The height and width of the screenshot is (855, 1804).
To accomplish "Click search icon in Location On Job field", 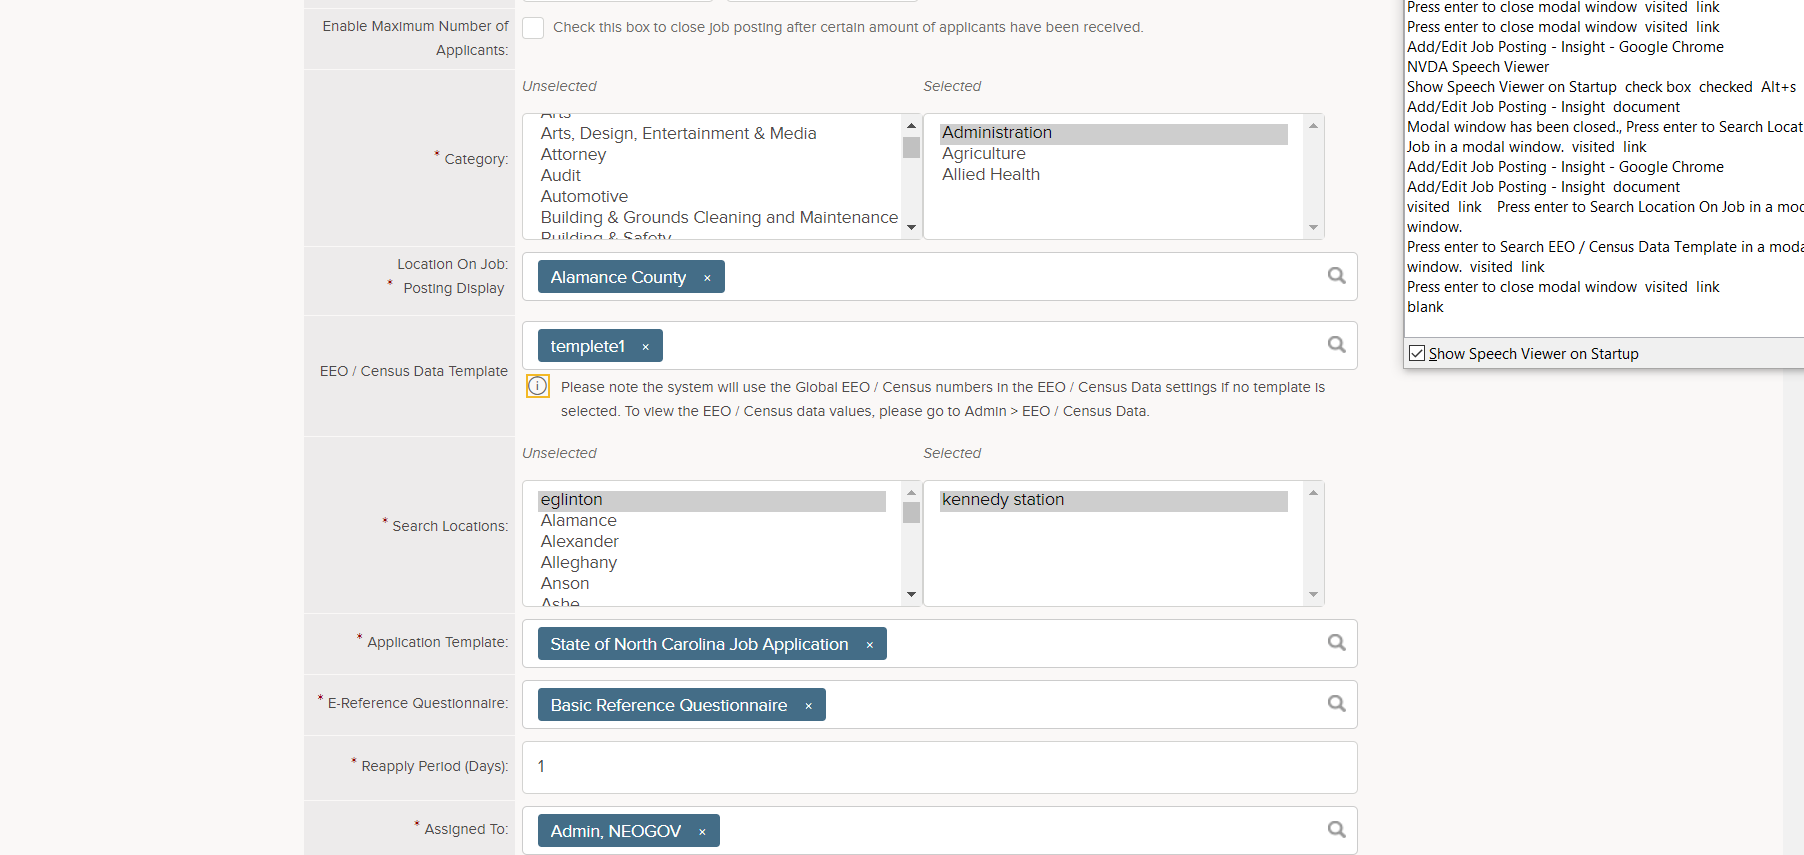I will pyautogui.click(x=1336, y=276).
